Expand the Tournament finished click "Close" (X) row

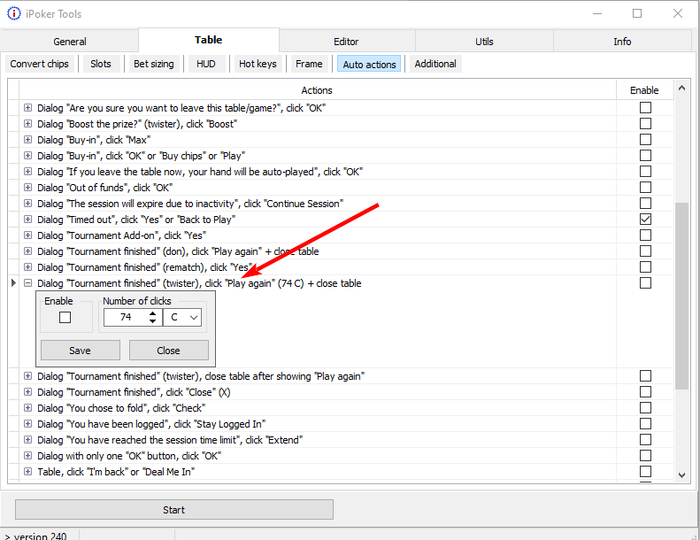(28, 392)
